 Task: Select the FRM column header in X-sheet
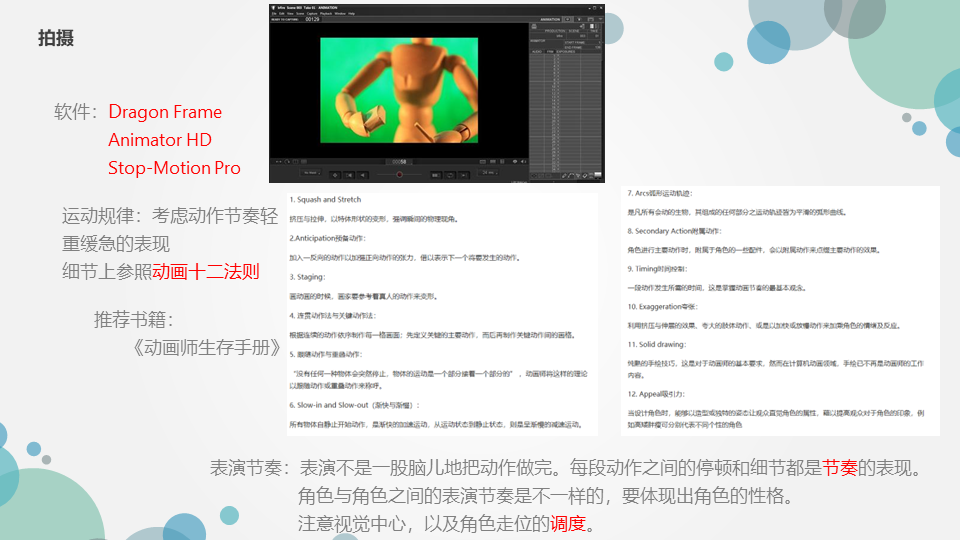point(550,52)
